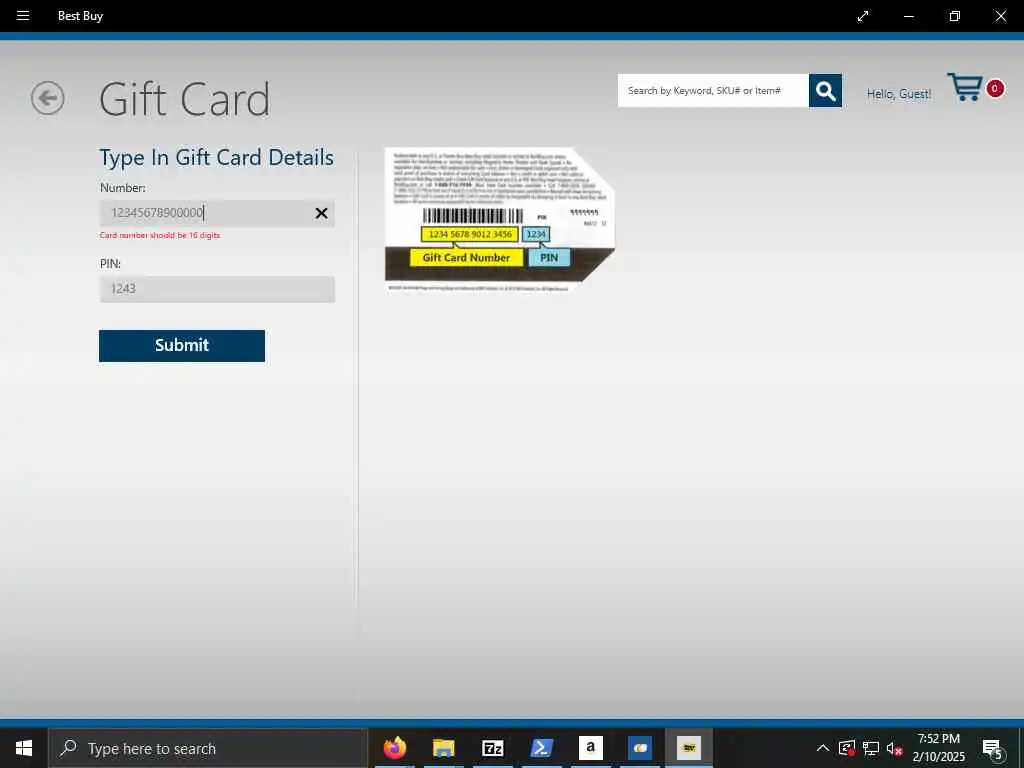Open the shopping cart icon
Screen dimensions: 1024x768
(965, 88)
